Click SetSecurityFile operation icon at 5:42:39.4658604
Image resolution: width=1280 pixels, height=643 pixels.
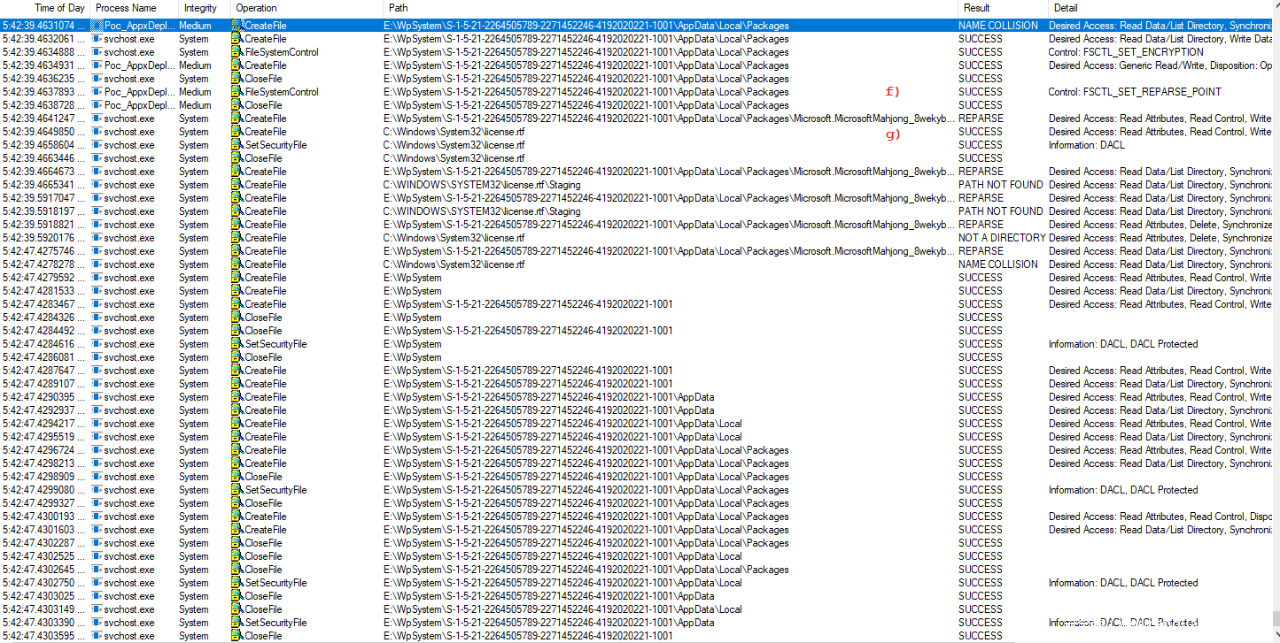coord(237,145)
